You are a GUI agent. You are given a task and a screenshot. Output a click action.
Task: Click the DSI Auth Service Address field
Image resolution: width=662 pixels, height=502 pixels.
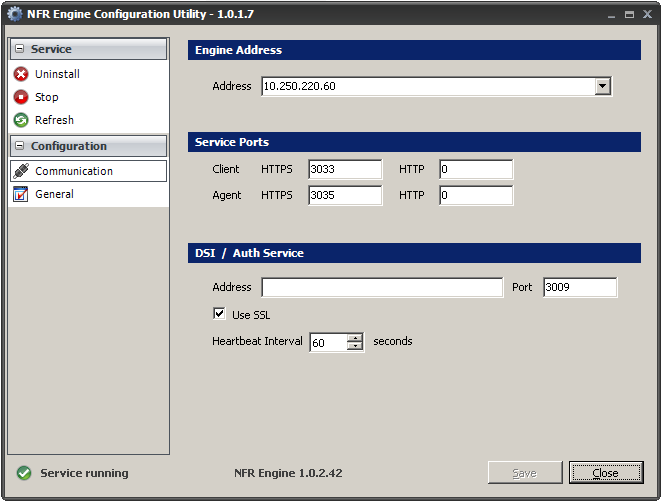(382, 288)
